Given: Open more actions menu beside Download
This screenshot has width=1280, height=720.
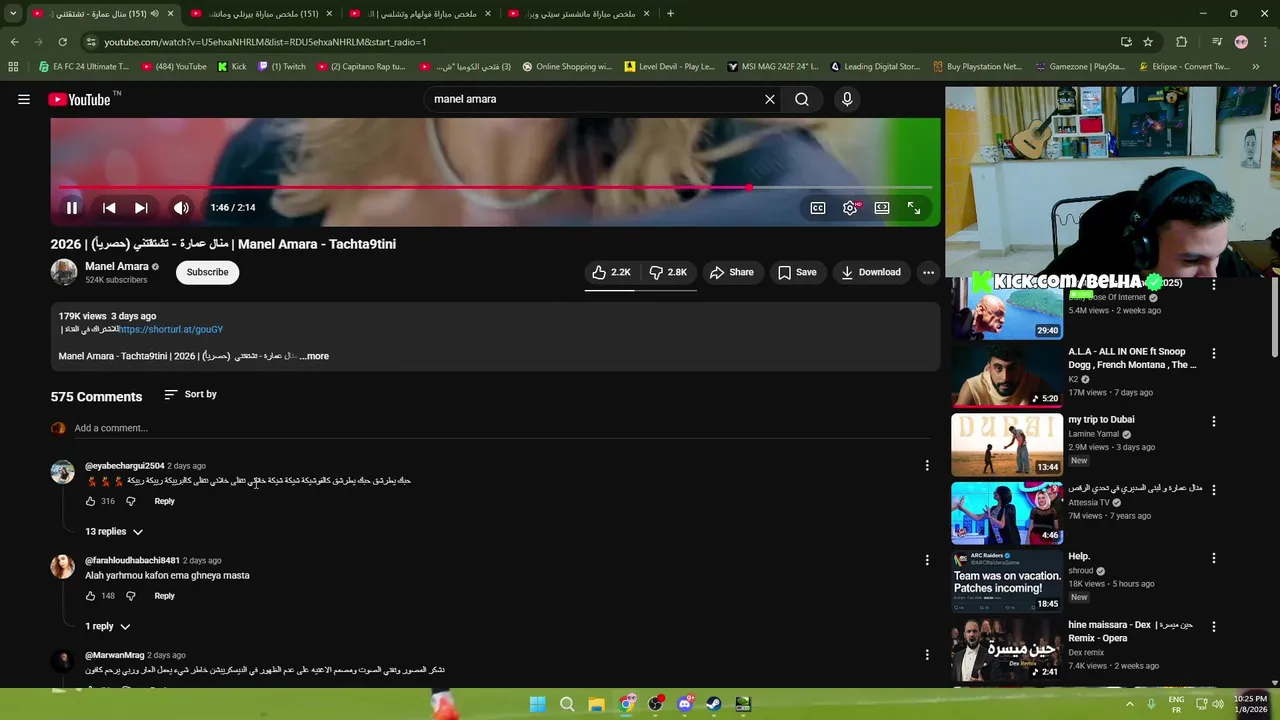Looking at the screenshot, I should (928, 272).
